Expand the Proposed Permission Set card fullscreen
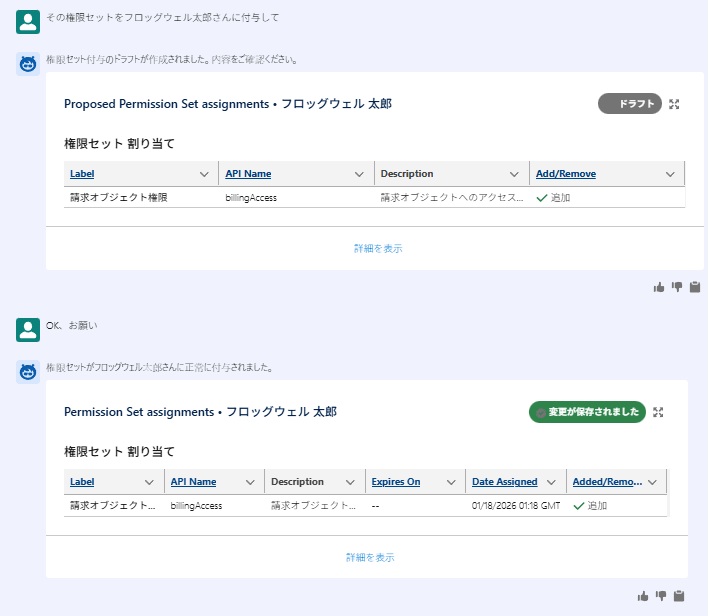708x616 pixels. 674,104
